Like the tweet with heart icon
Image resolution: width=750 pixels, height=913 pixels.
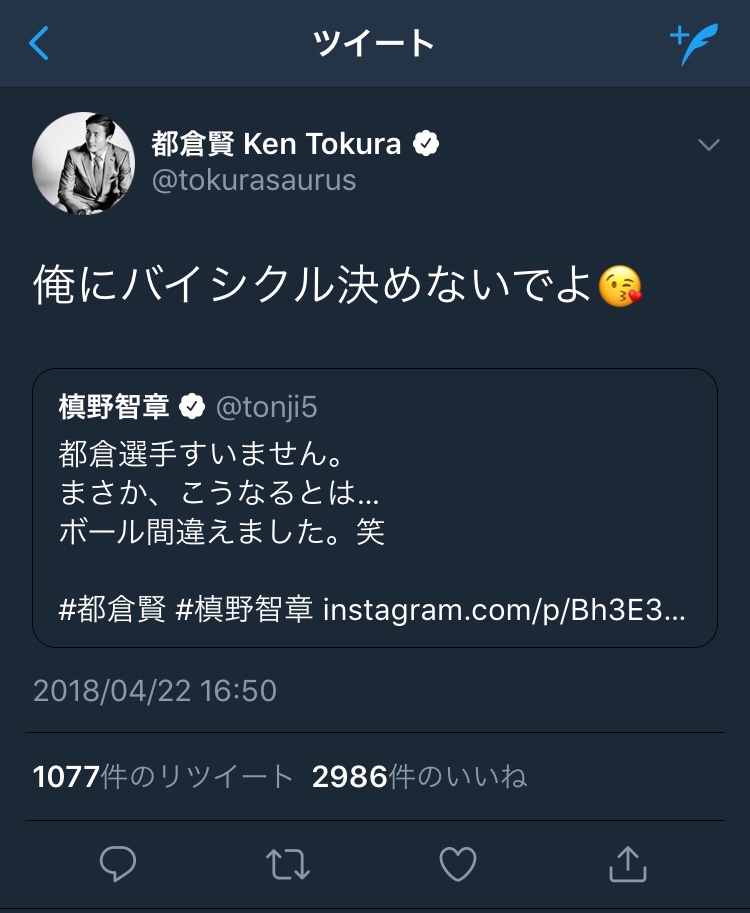tap(458, 864)
